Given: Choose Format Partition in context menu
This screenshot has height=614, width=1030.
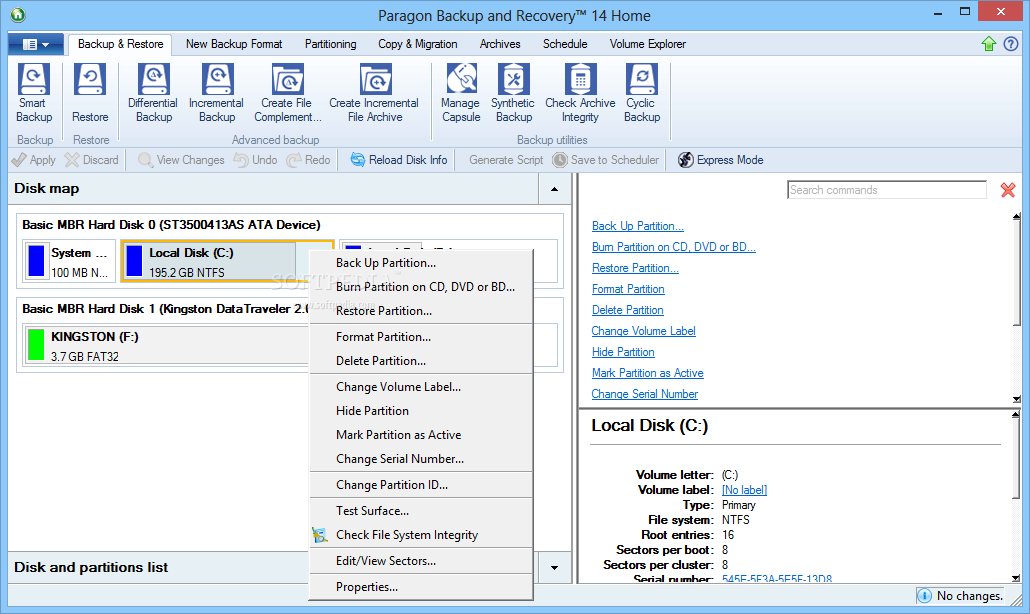Looking at the screenshot, I should 421,337.
